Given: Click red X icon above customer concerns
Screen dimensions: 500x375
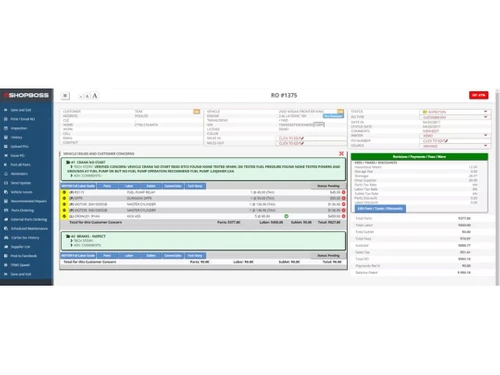Looking at the screenshot, I should click(x=341, y=153).
